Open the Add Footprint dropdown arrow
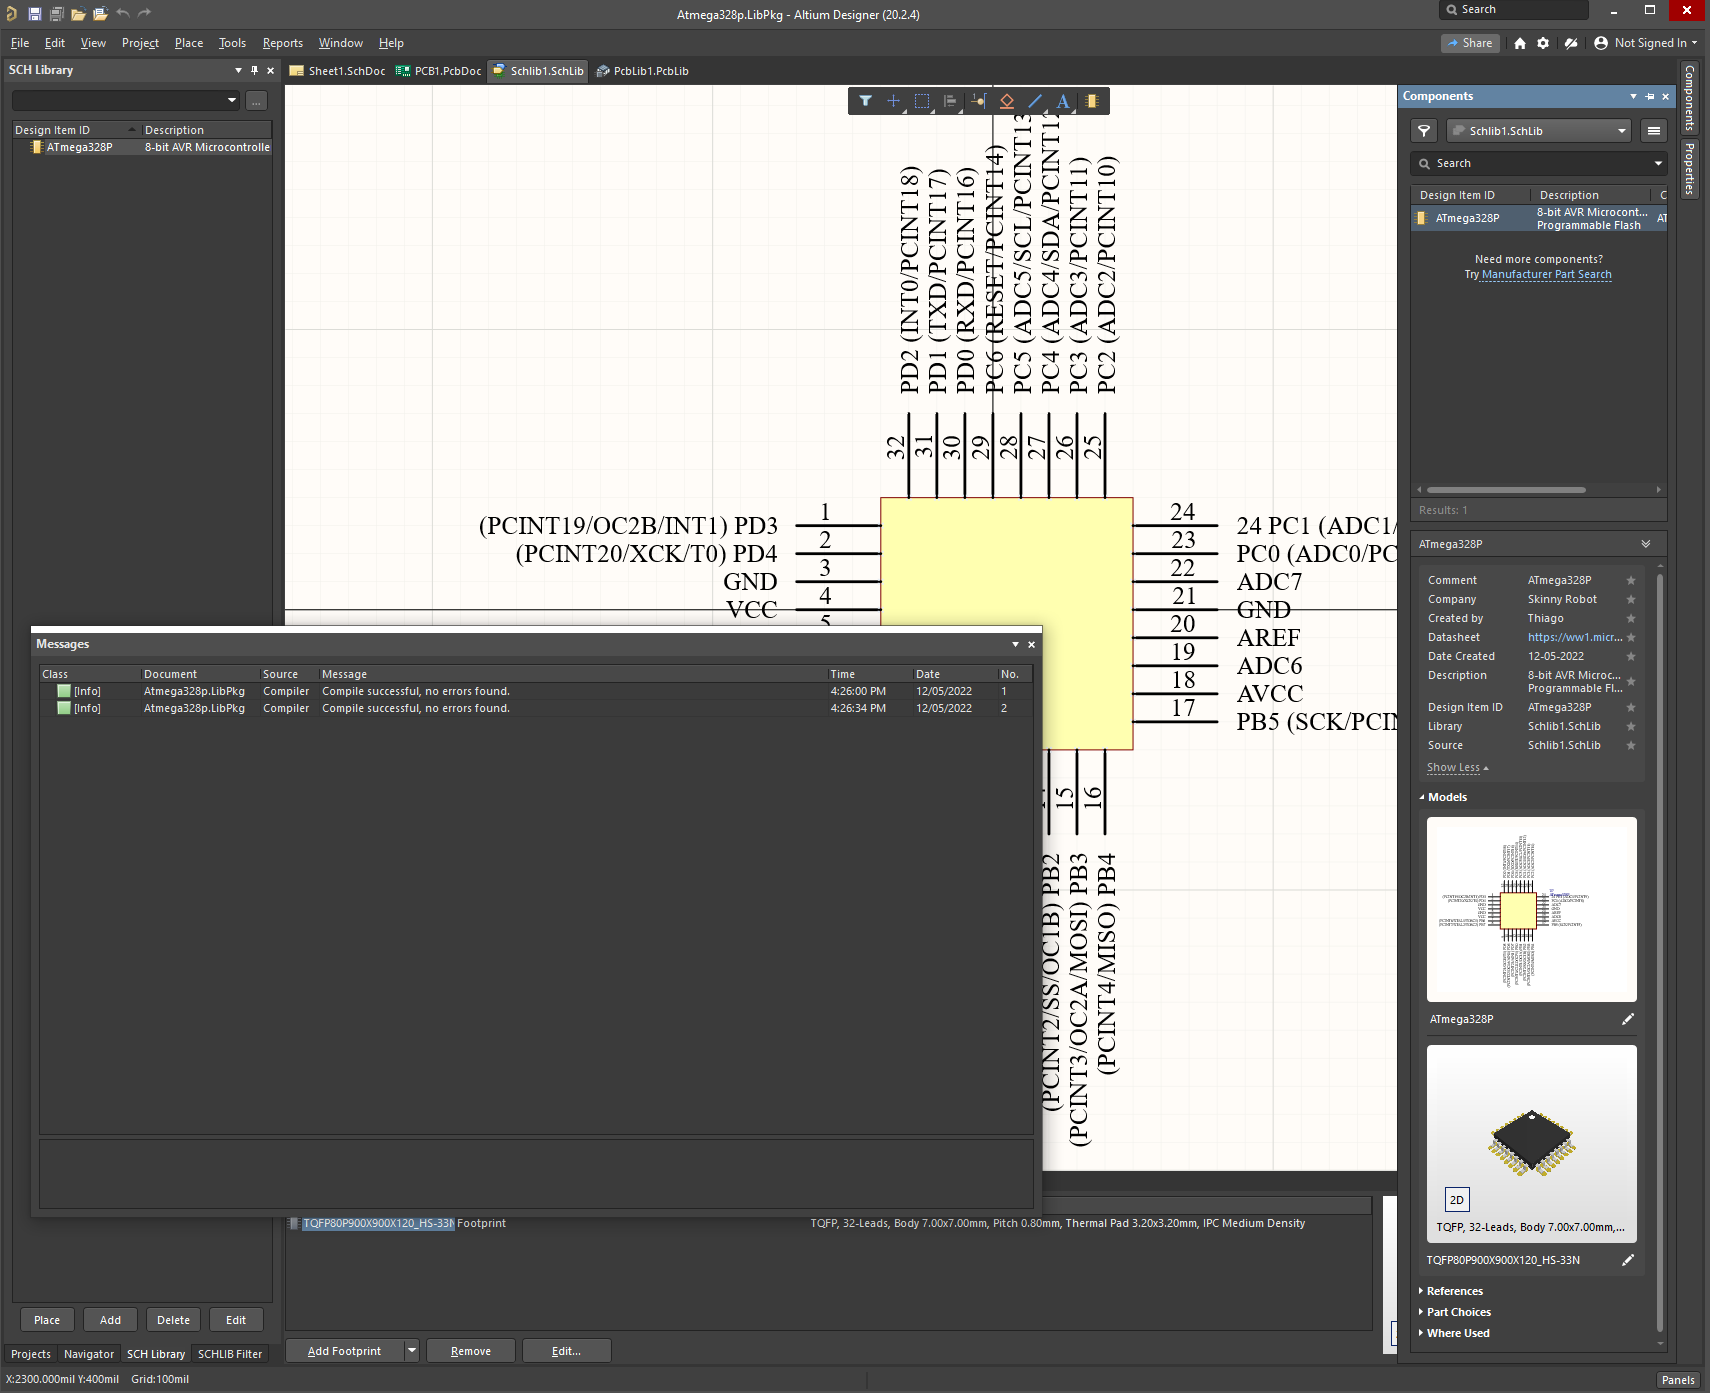The height and width of the screenshot is (1393, 1710). point(411,1351)
